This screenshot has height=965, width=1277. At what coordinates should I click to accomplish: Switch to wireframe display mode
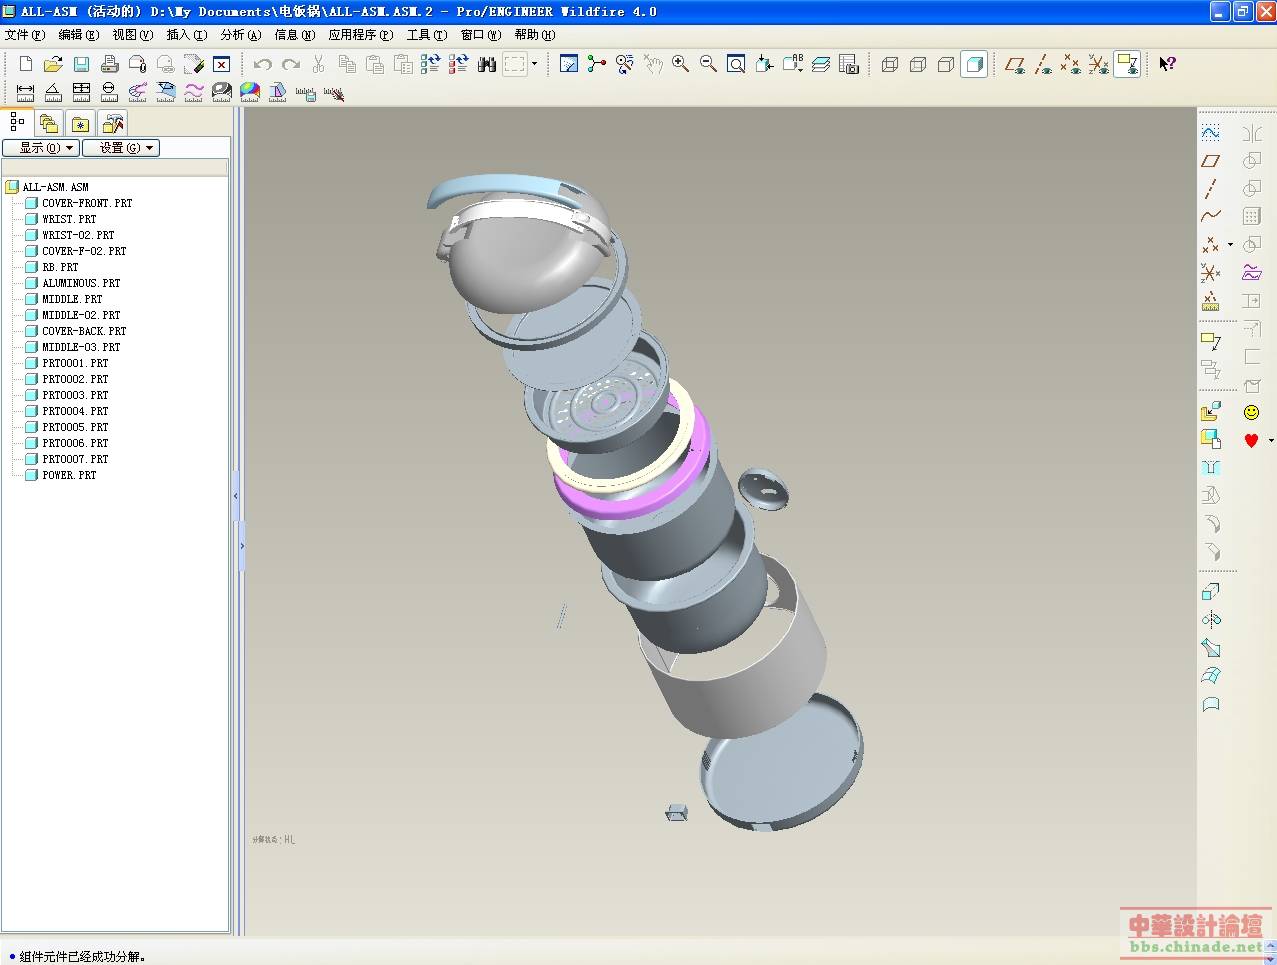[889, 64]
